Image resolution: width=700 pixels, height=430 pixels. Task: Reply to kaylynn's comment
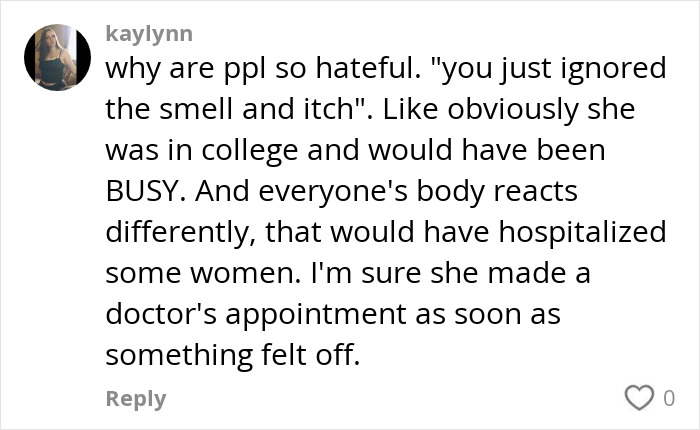(x=136, y=398)
